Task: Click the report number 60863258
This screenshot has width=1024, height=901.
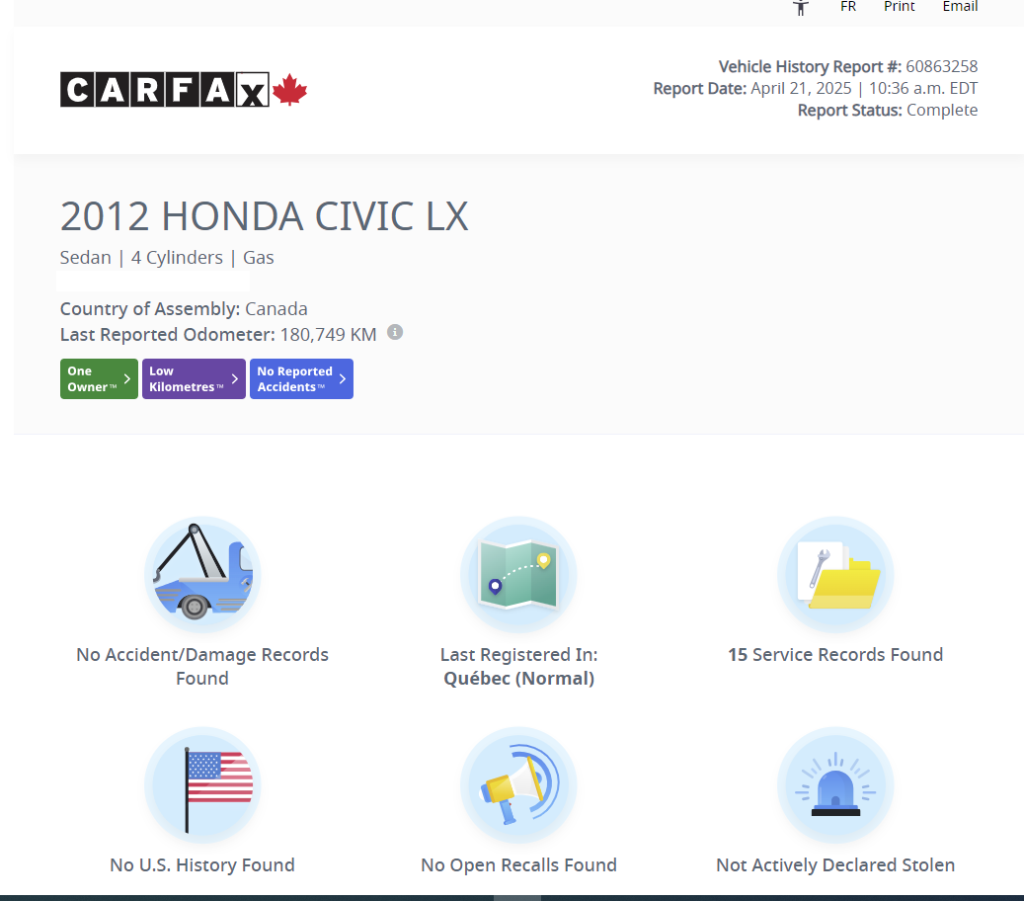Action: click(x=942, y=67)
